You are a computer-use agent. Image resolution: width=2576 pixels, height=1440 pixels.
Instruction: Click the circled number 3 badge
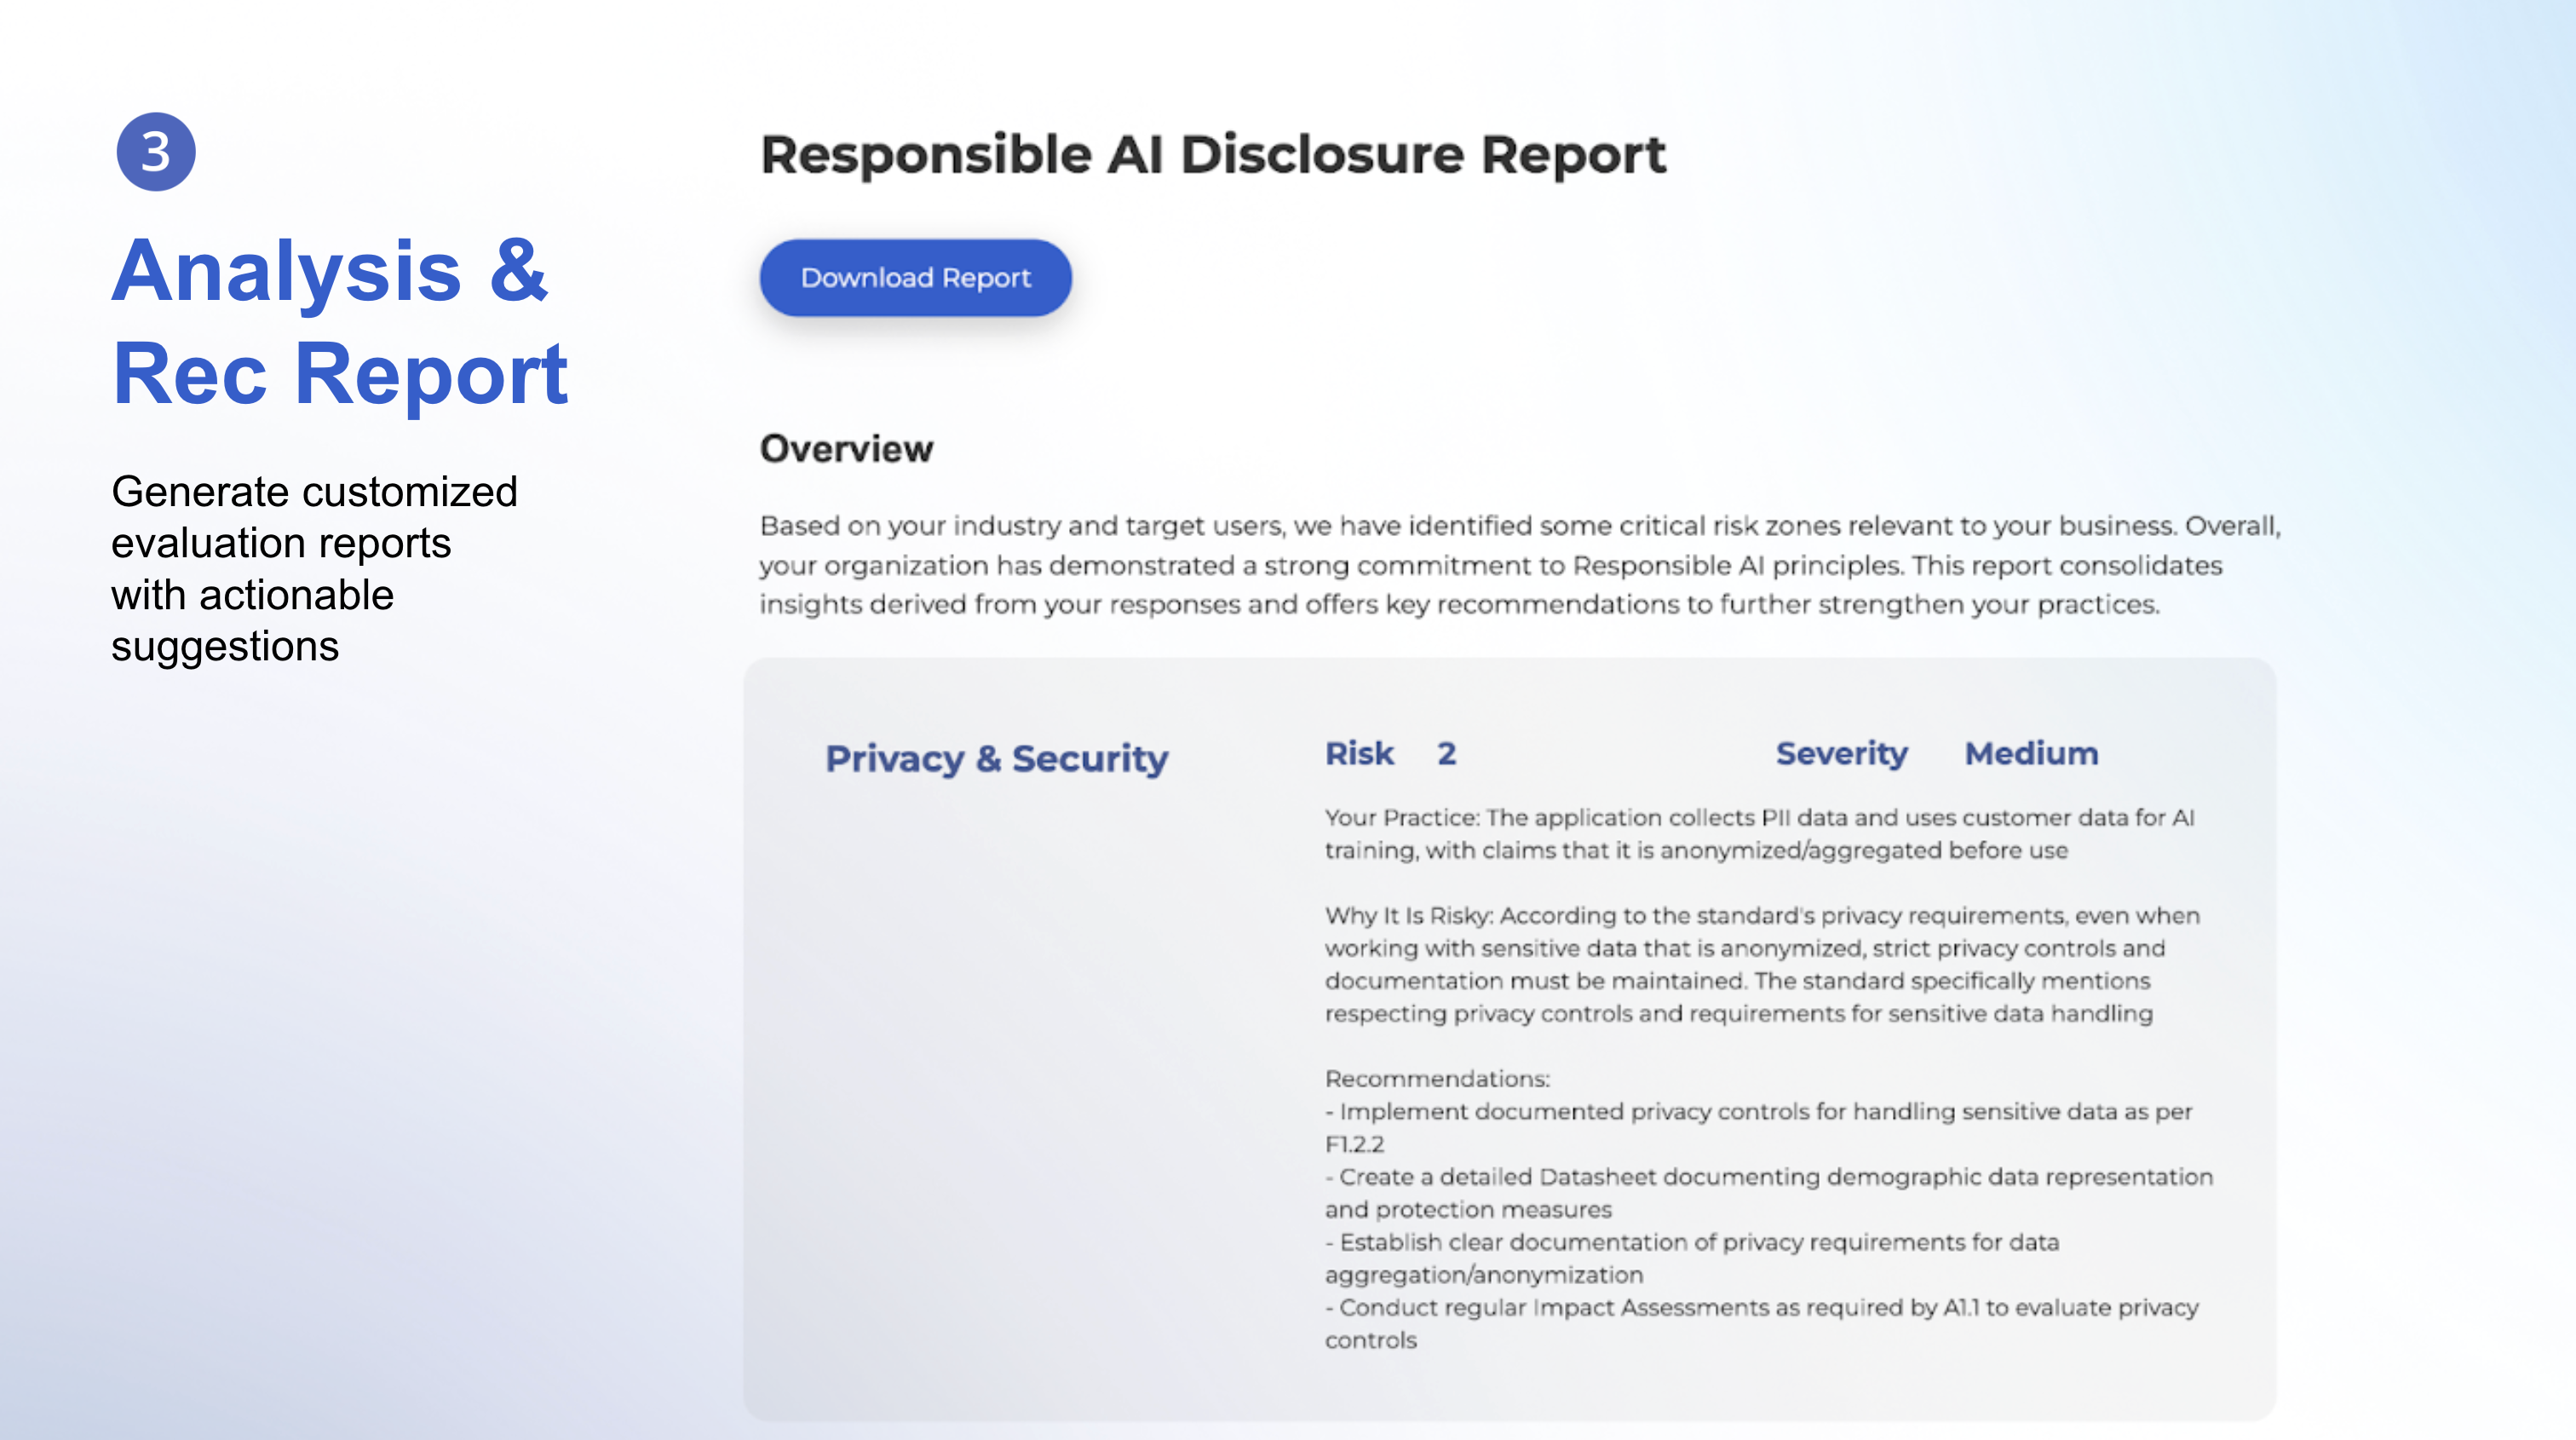coord(156,152)
